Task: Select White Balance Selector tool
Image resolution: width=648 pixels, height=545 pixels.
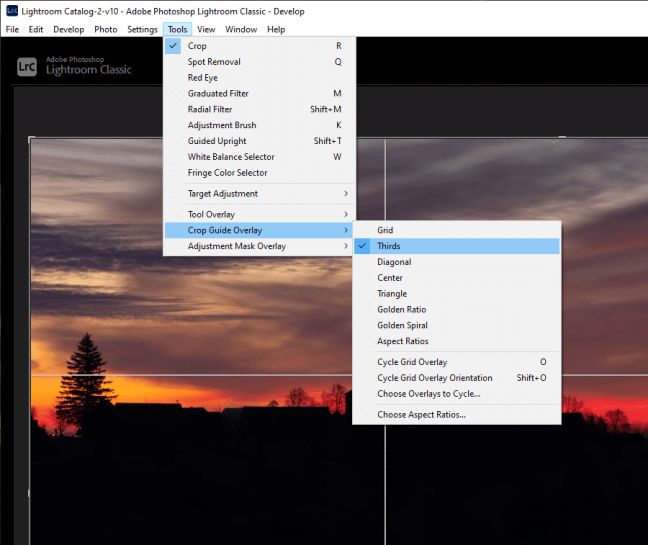Action: point(231,157)
